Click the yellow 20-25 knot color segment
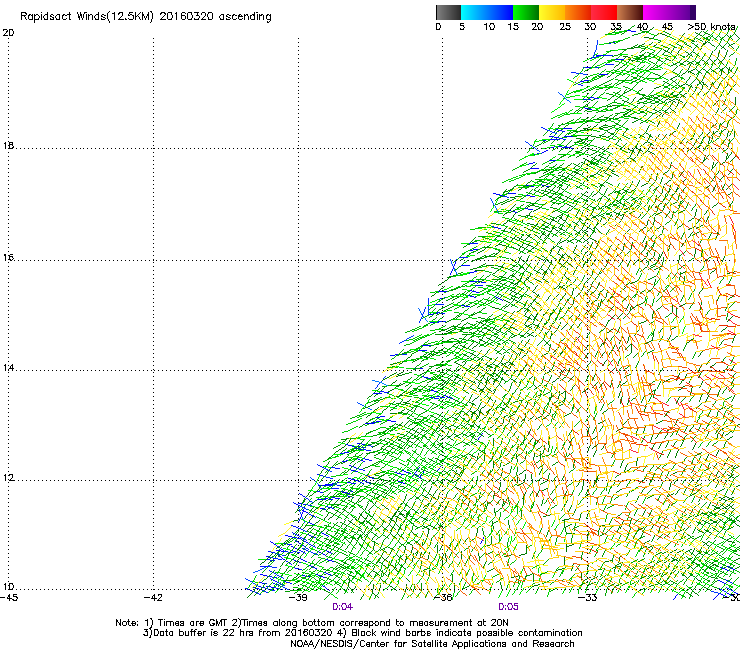 point(552,12)
